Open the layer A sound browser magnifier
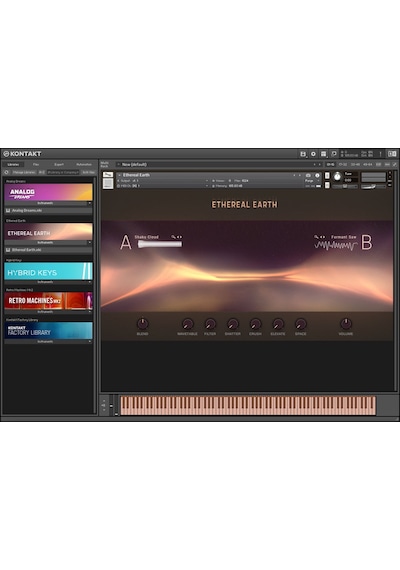 click(173, 237)
